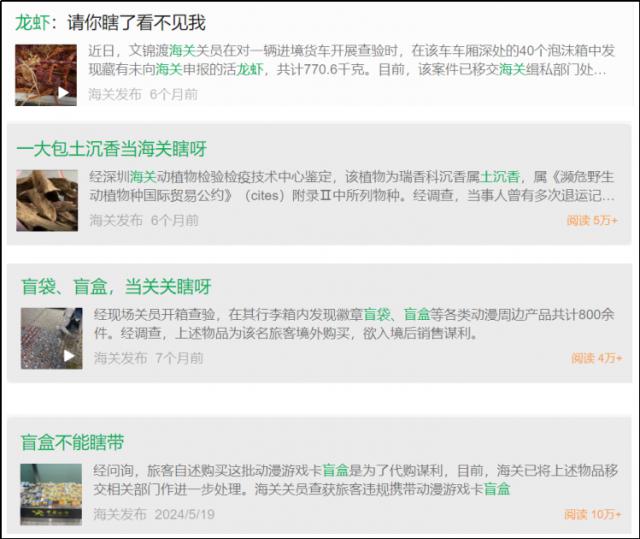The height and width of the screenshot is (539, 640).
Task: Click highlighted 土沉香 keyword in summary
Action: (500, 177)
